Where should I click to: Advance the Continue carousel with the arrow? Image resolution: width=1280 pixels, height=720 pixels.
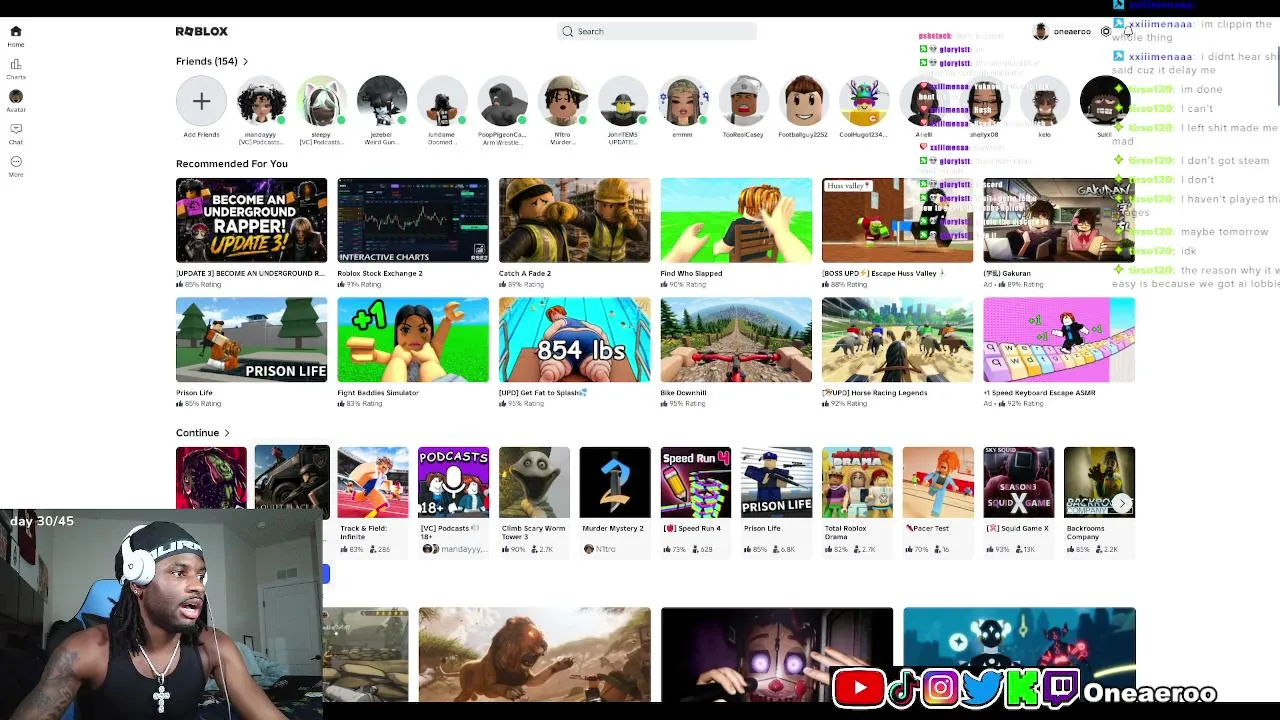1123,503
